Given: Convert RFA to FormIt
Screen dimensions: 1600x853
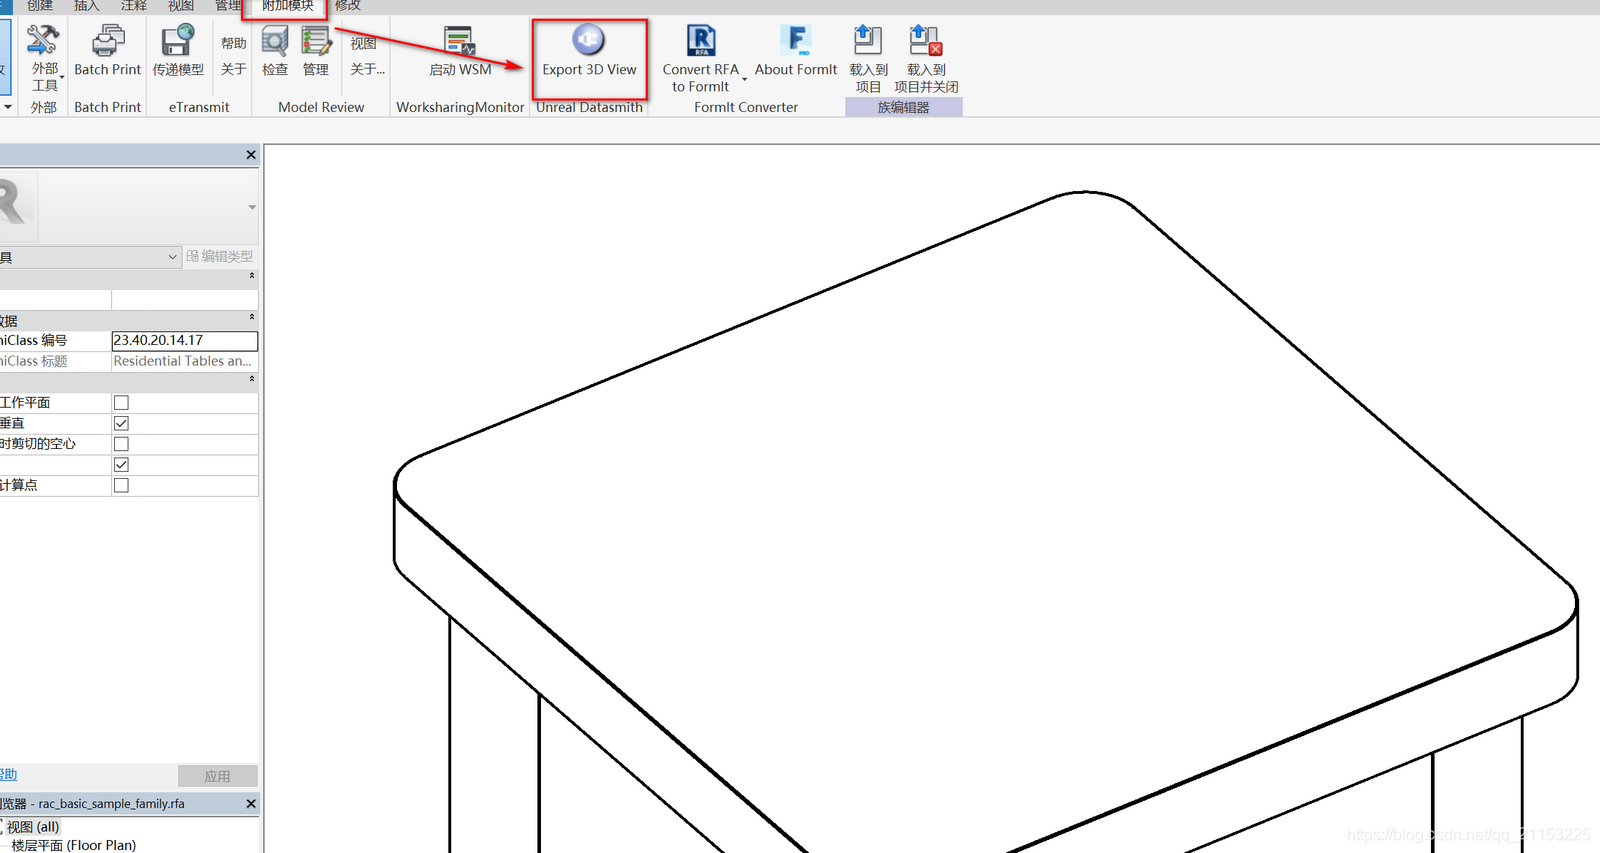Looking at the screenshot, I should click(x=700, y=60).
